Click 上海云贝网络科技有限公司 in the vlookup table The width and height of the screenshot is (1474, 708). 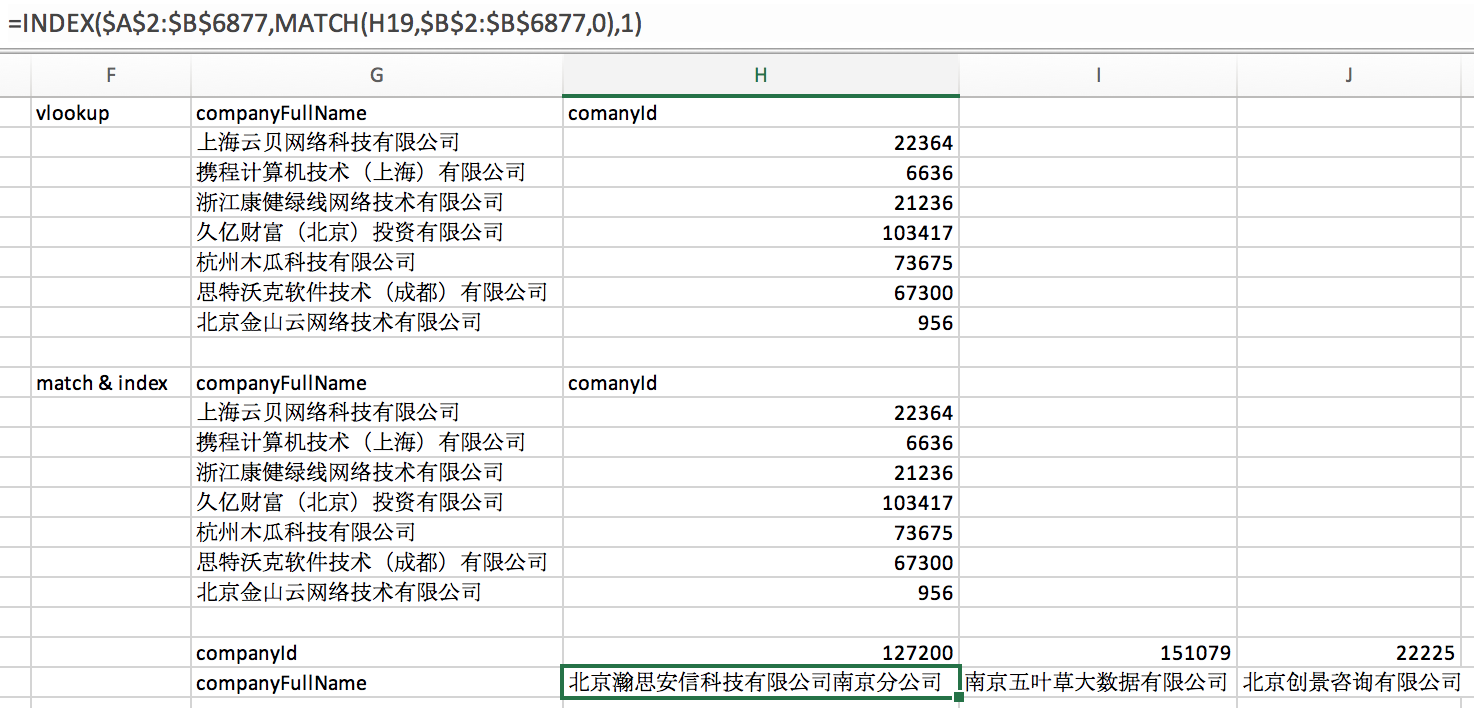click(x=376, y=143)
